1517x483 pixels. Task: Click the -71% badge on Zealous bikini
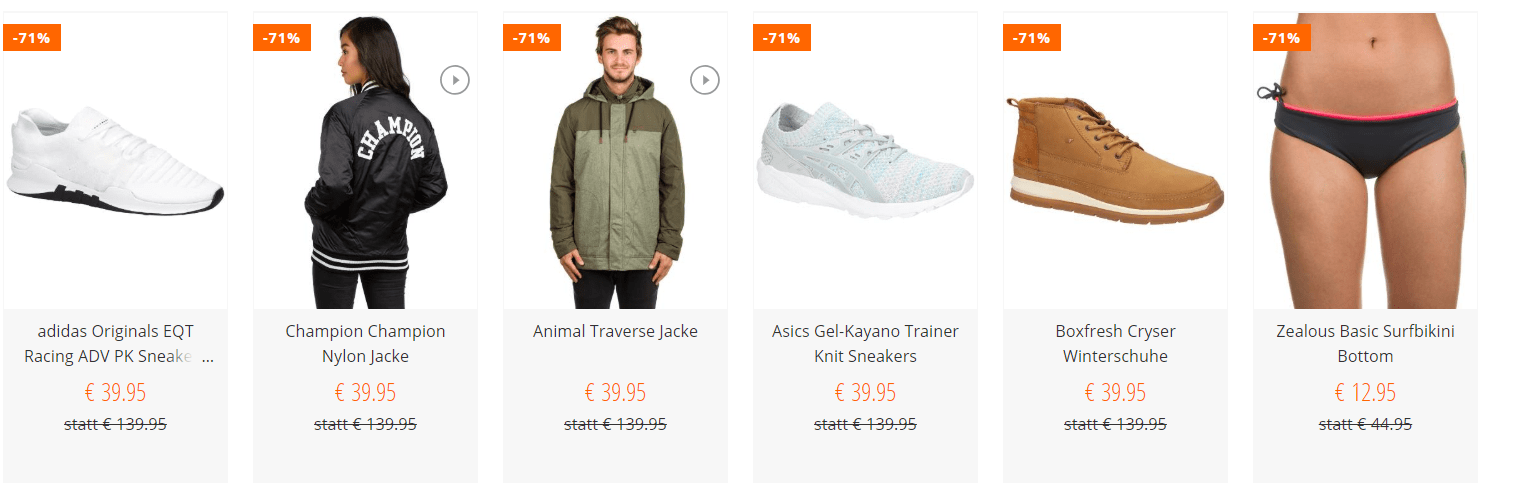point(1281,38)
